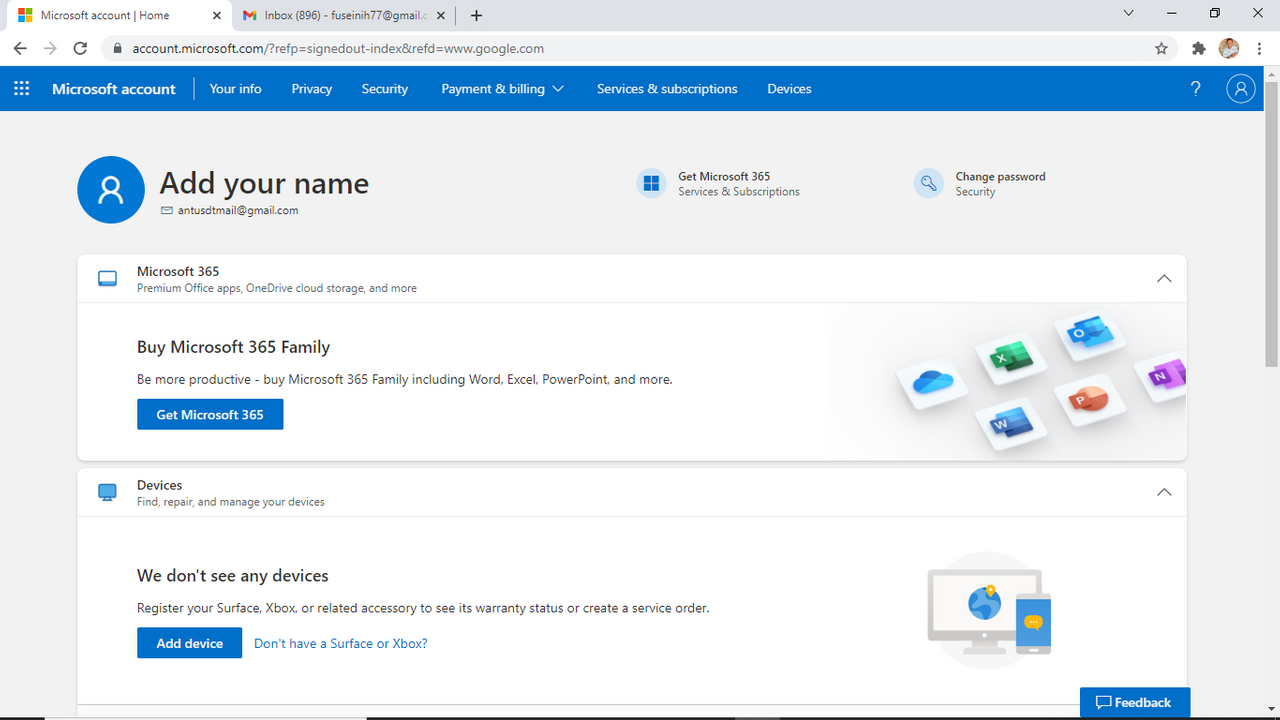Click the Add your name heading
The image size is (1280, 720).
264,184
